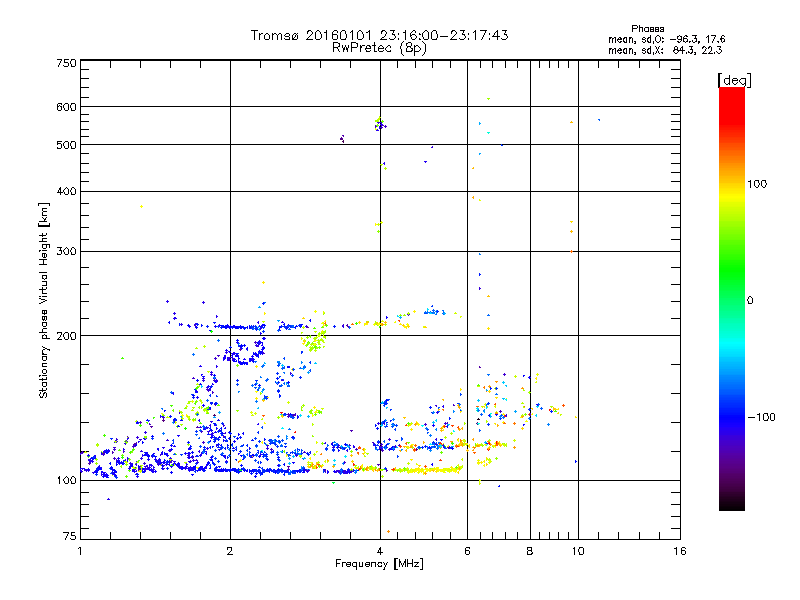Click the y-axis title 'Stationary phase Virtual Height [km]'

click(44, 300)
